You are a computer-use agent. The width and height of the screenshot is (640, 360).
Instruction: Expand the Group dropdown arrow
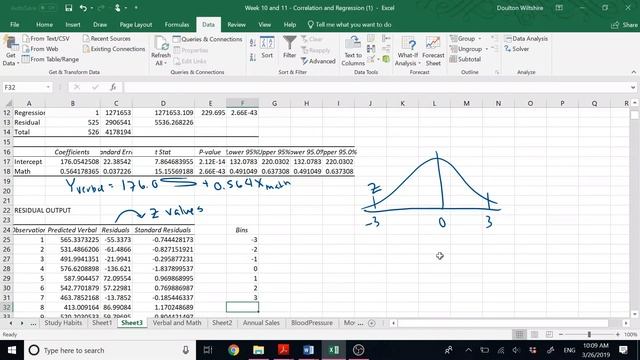480,38
